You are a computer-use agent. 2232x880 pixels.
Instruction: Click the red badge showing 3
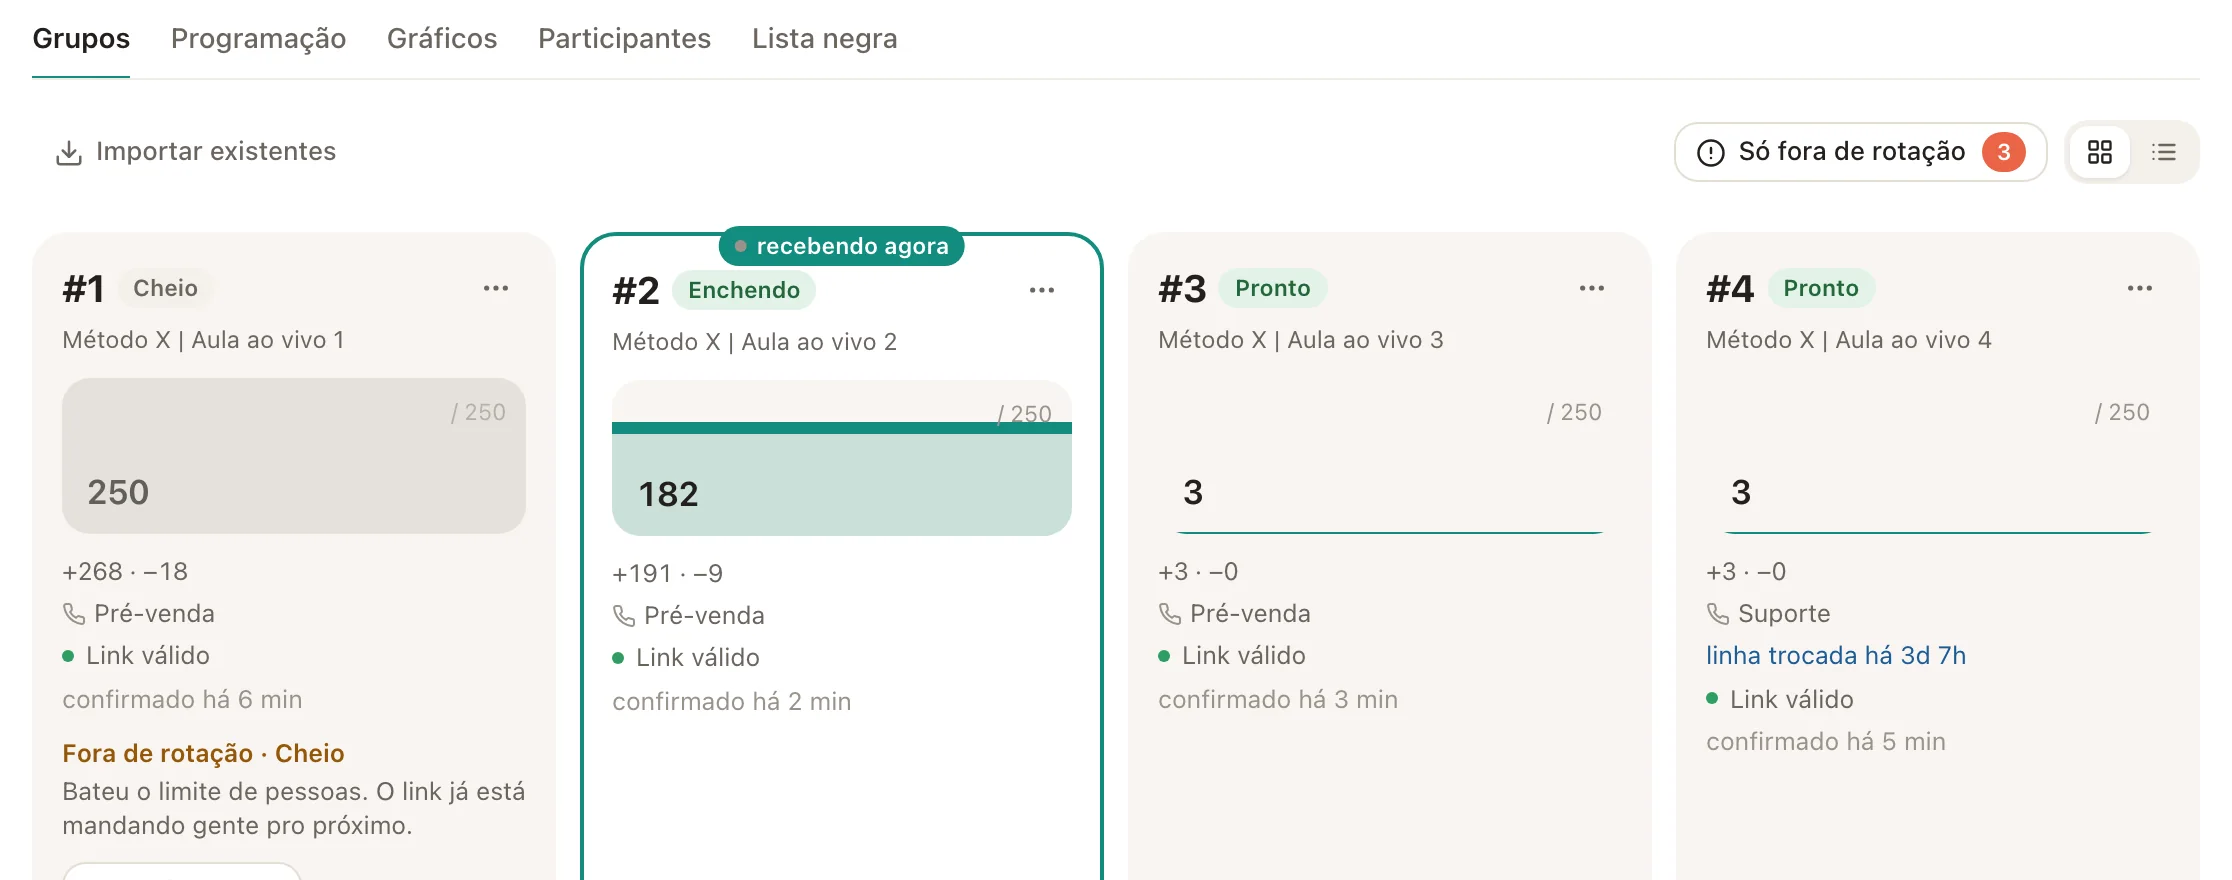tap(2004, 152)
